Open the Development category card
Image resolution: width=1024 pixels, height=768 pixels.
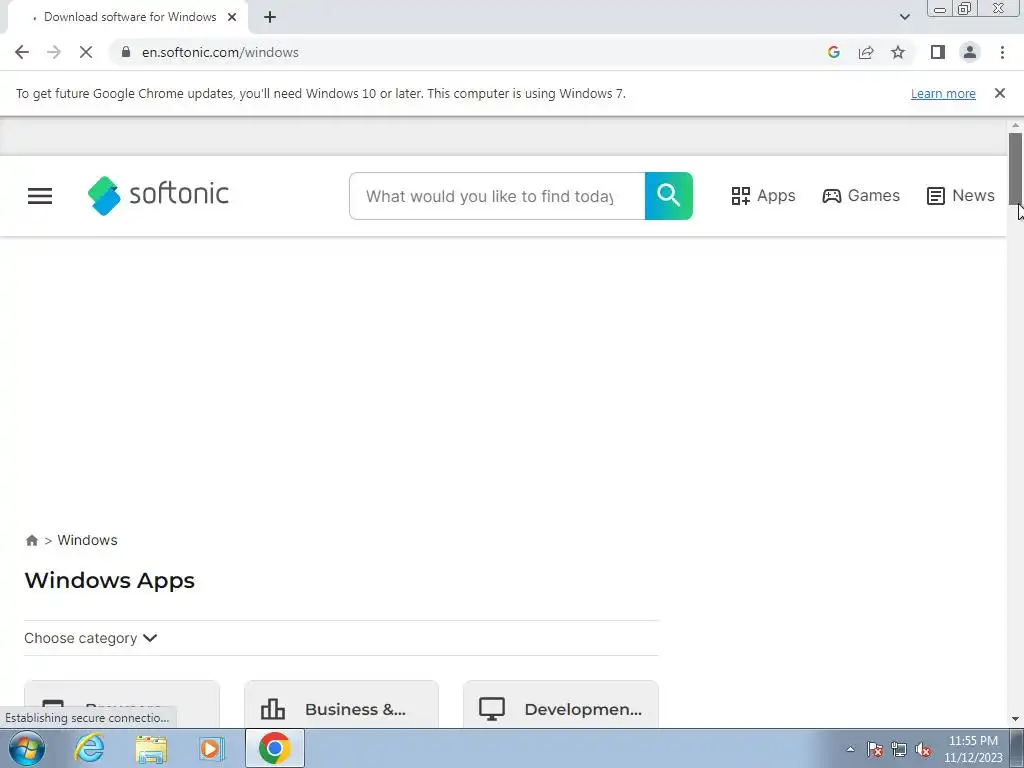click(560, 704)
